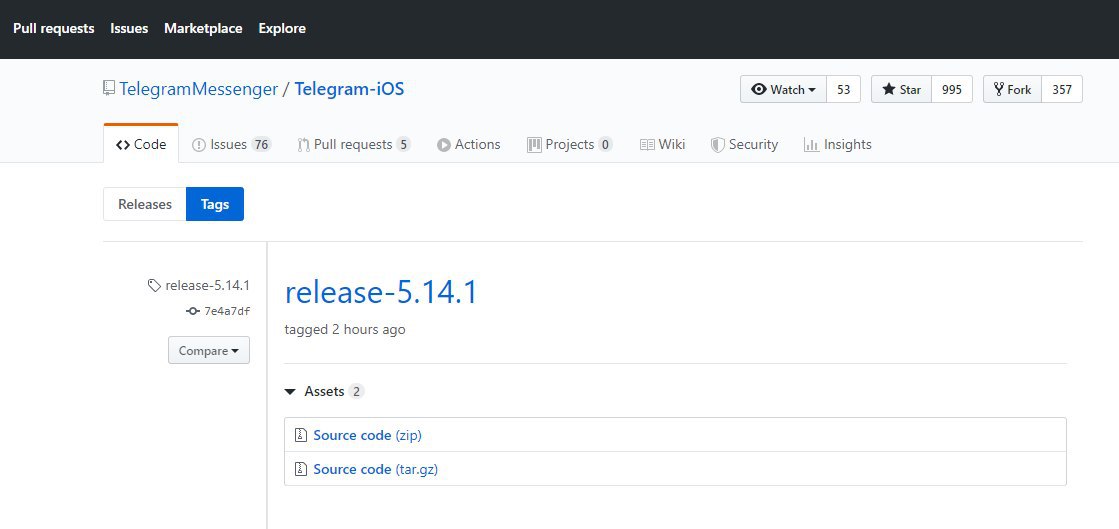Image resolution: width=1119 pixels, height=529 pixels.
Task: Click the tar.gz file icon beside Source code
Action: pos(300,469)
